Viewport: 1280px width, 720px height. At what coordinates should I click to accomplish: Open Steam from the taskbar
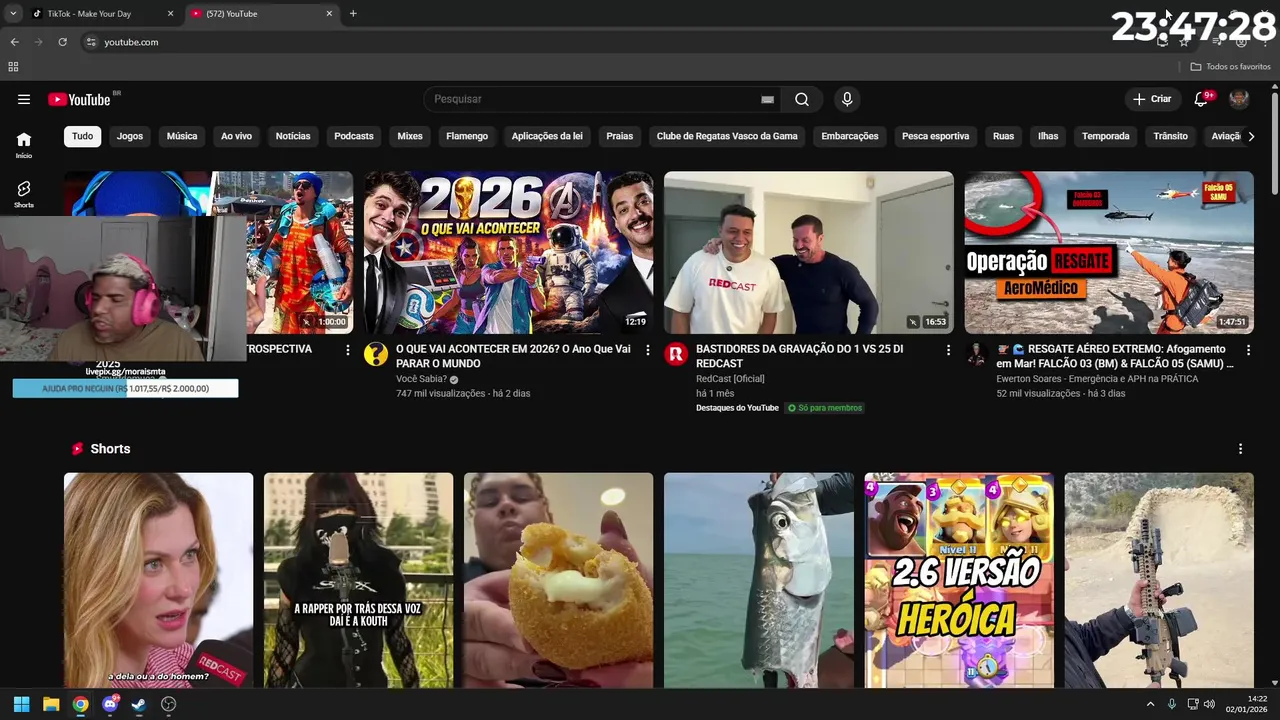pyautogui.click(x=139, y=704)
